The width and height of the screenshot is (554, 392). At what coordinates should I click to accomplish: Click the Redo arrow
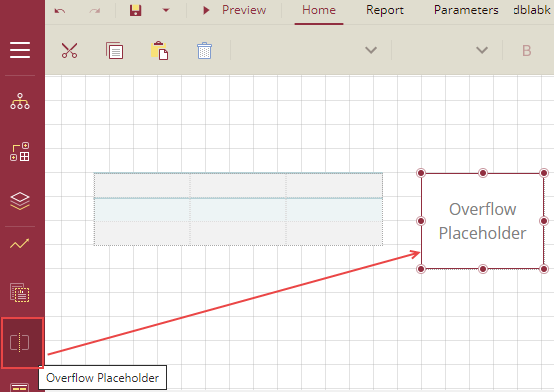pyautogui.click(x=94, y=11)
